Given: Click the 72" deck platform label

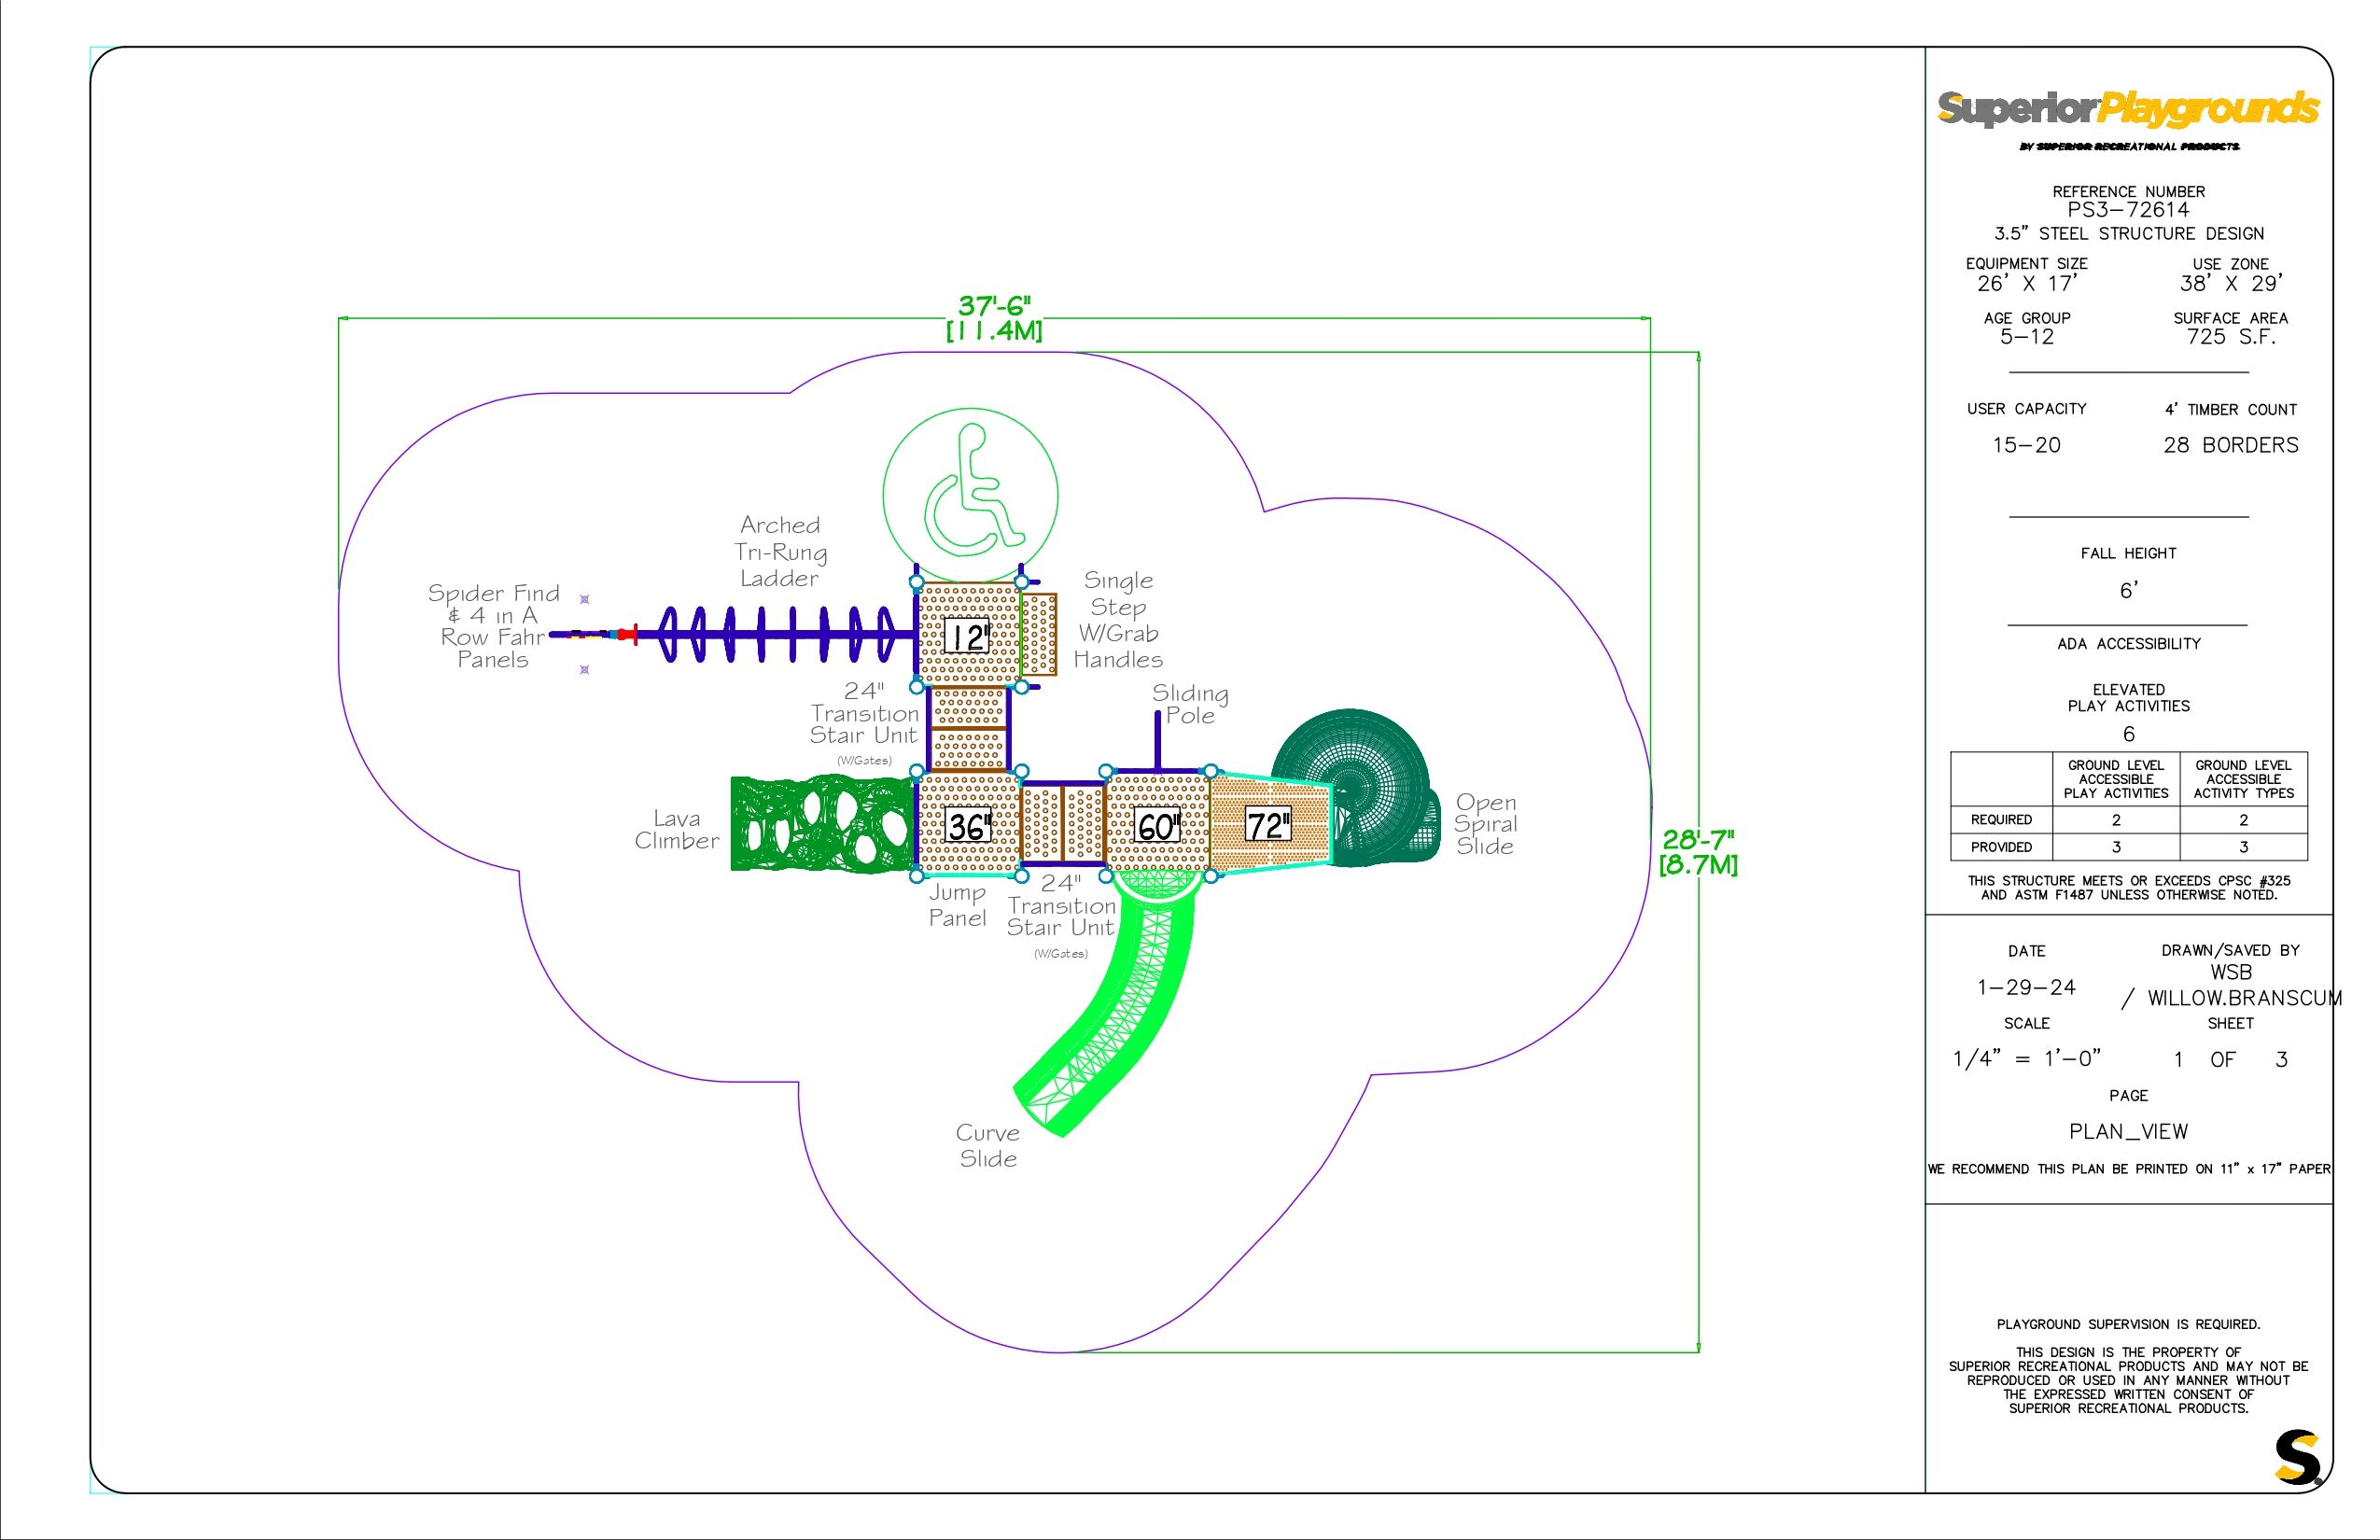Looking at the screenshot, I should click(x=1267, y=825).
